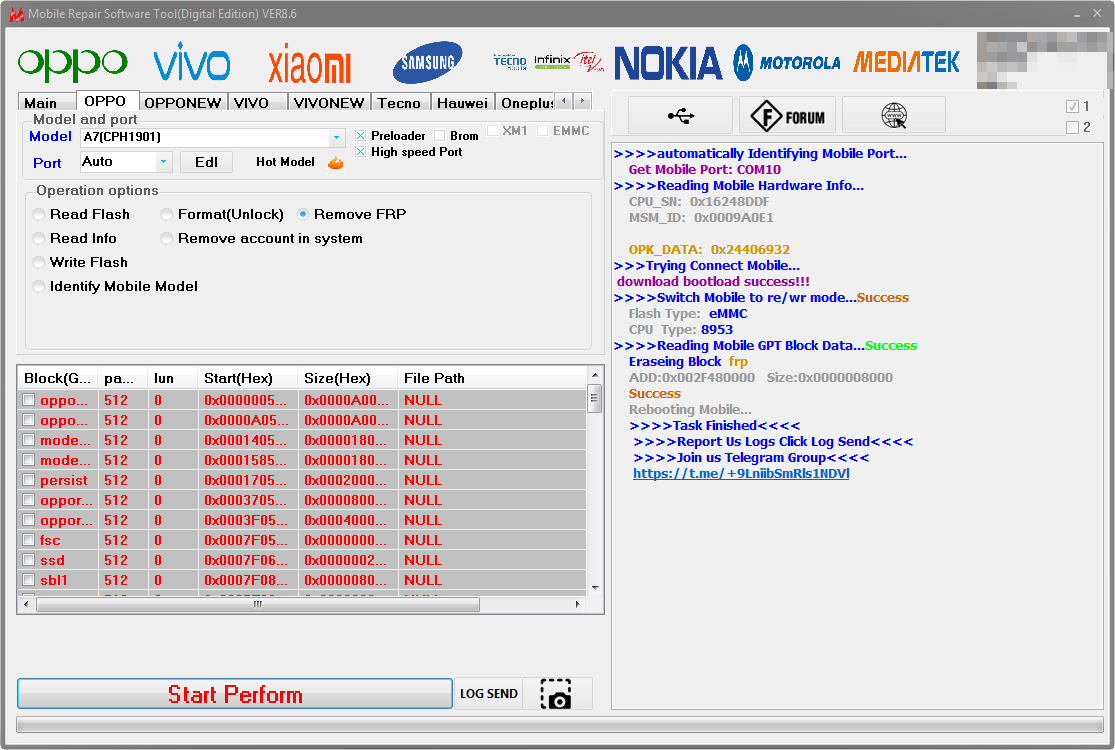Click the vivo brand logo
Viewport: 1115px width, 750px height.
192,62
